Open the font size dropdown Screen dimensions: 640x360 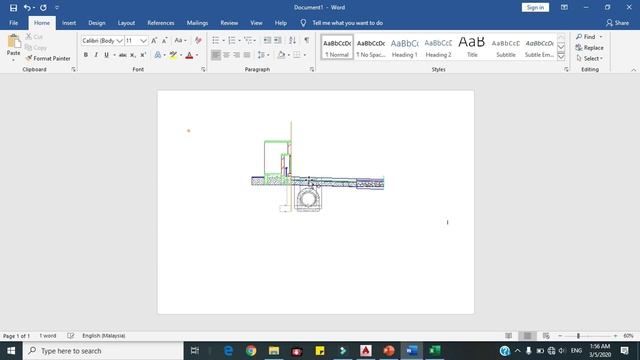(143, 41)
